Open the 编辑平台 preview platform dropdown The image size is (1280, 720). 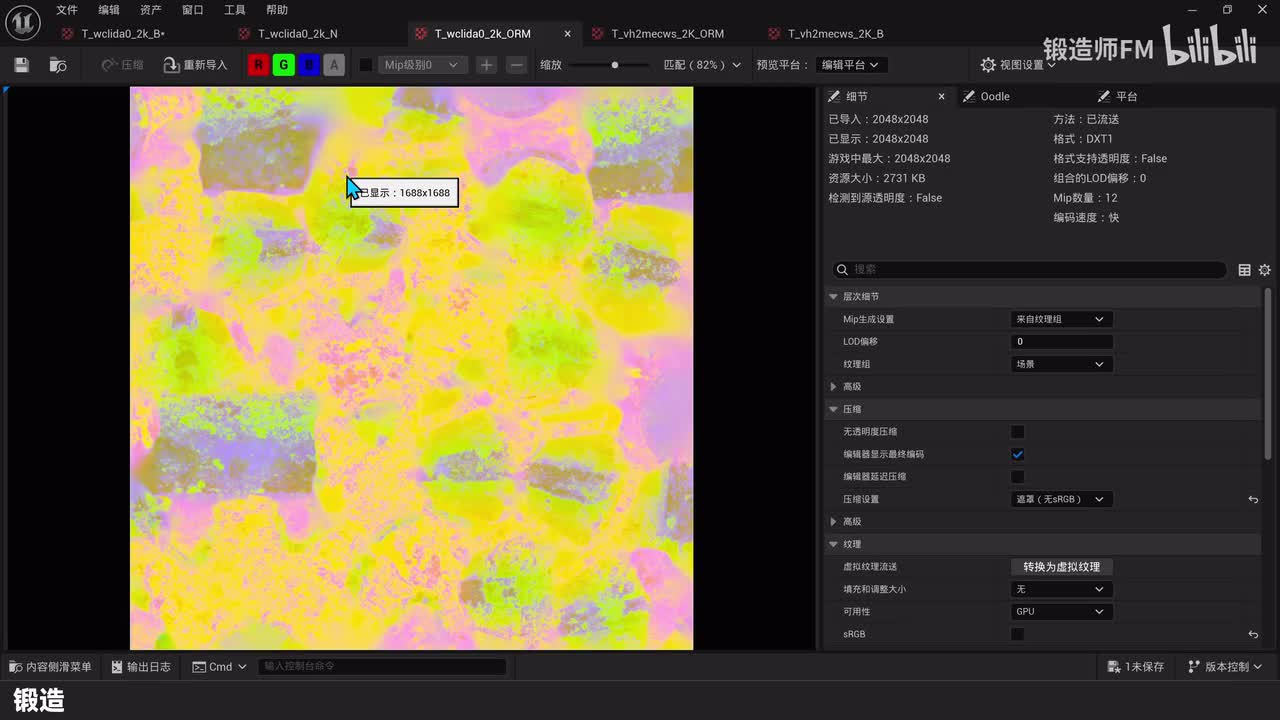(x=851, y=65)
